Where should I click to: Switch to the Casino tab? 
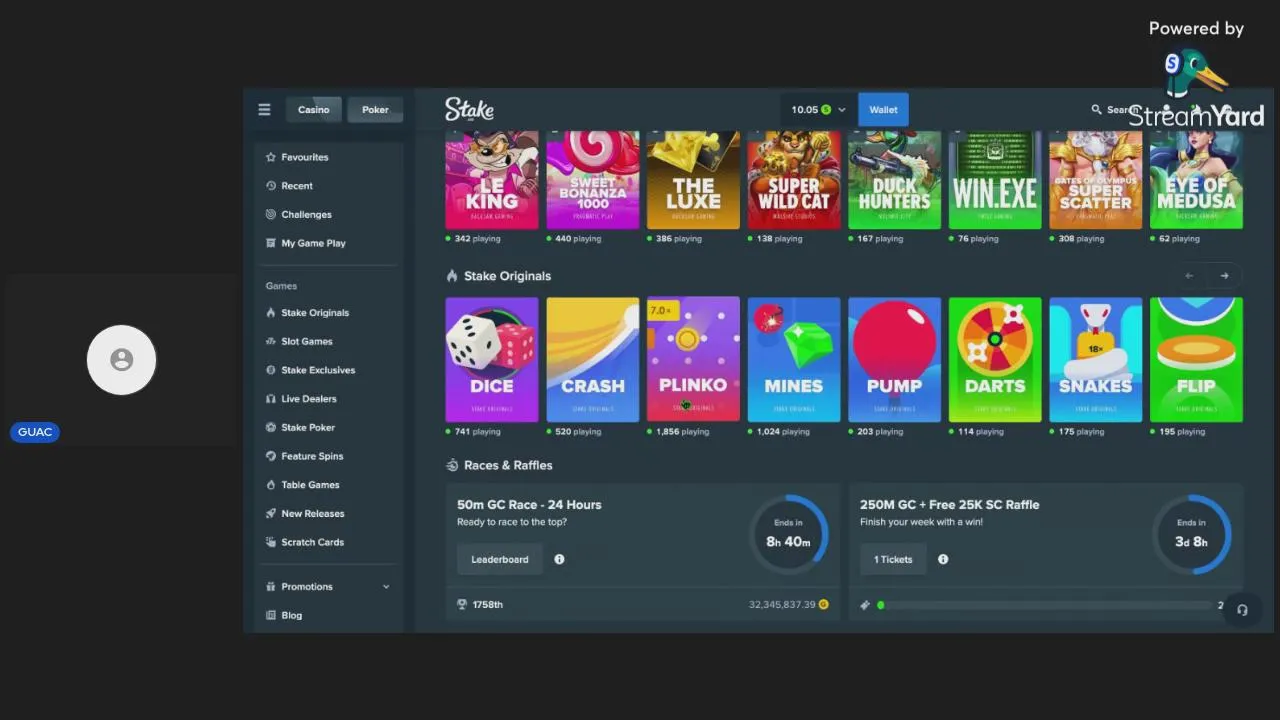(313, 110)
